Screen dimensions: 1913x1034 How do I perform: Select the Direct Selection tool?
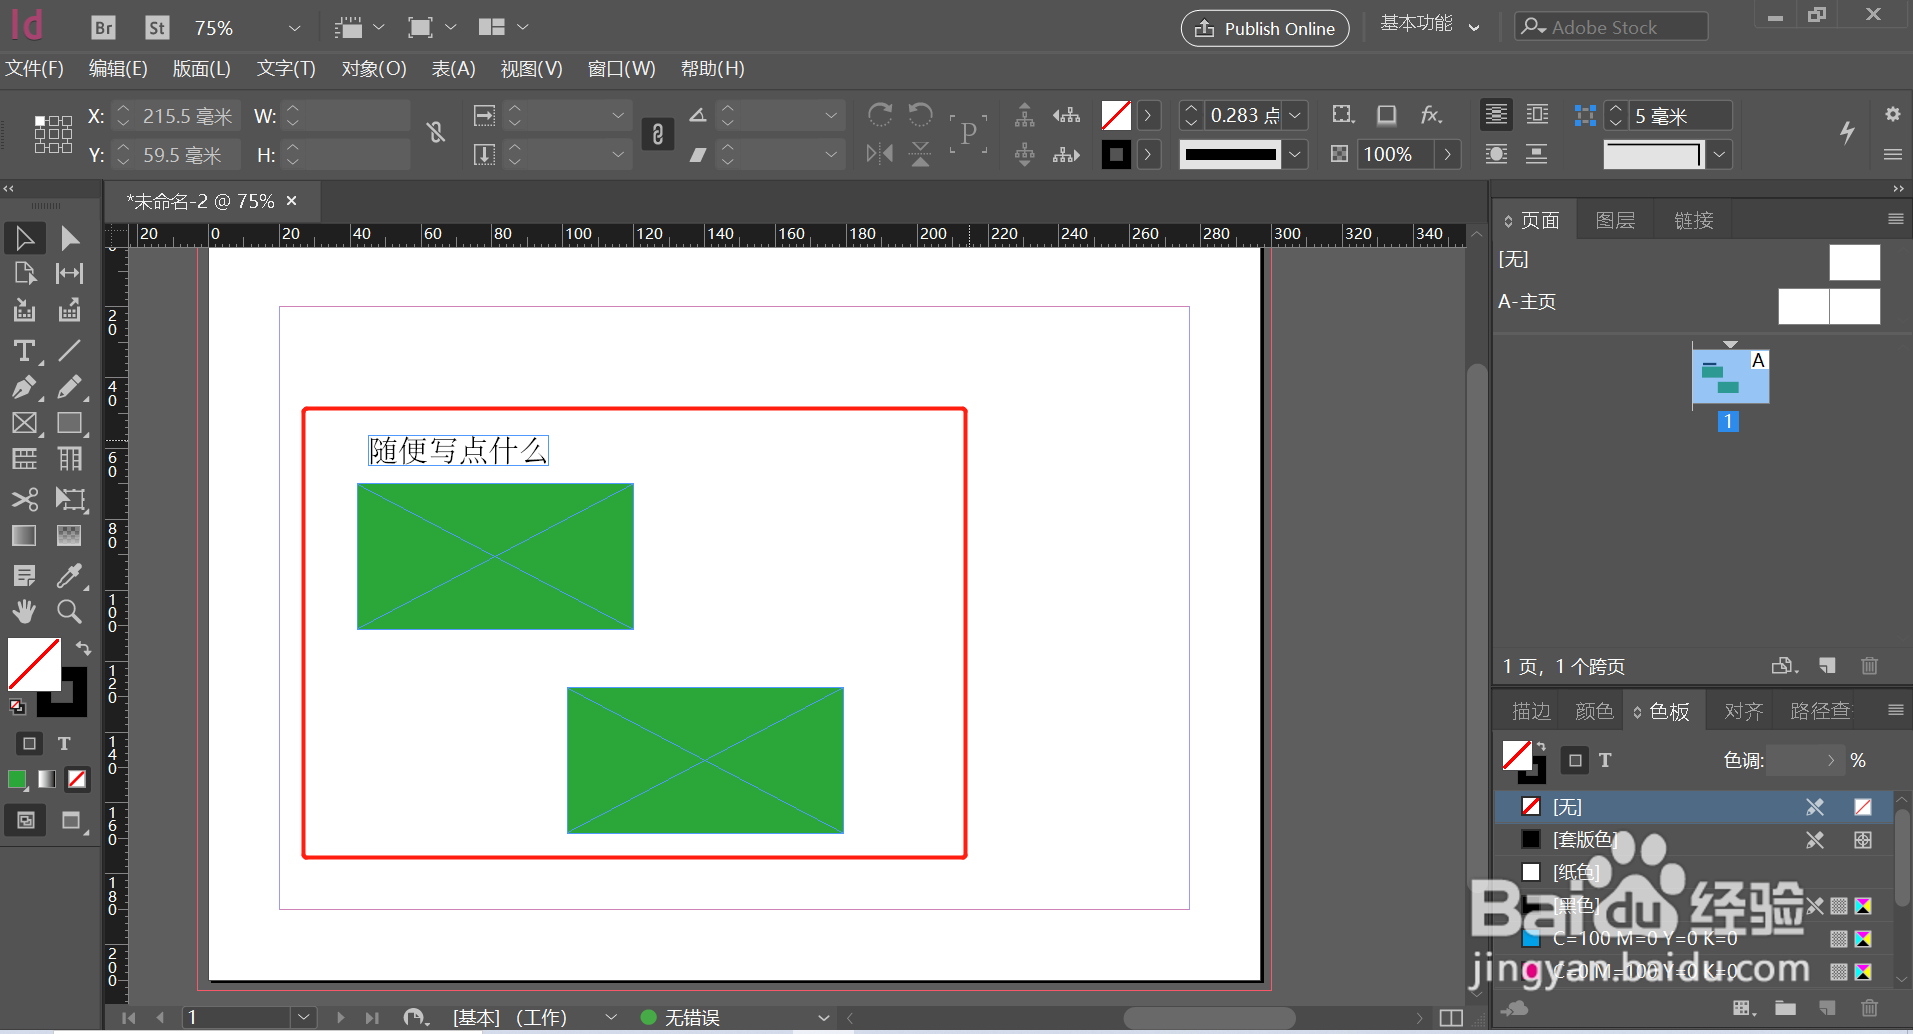[69, 238]
